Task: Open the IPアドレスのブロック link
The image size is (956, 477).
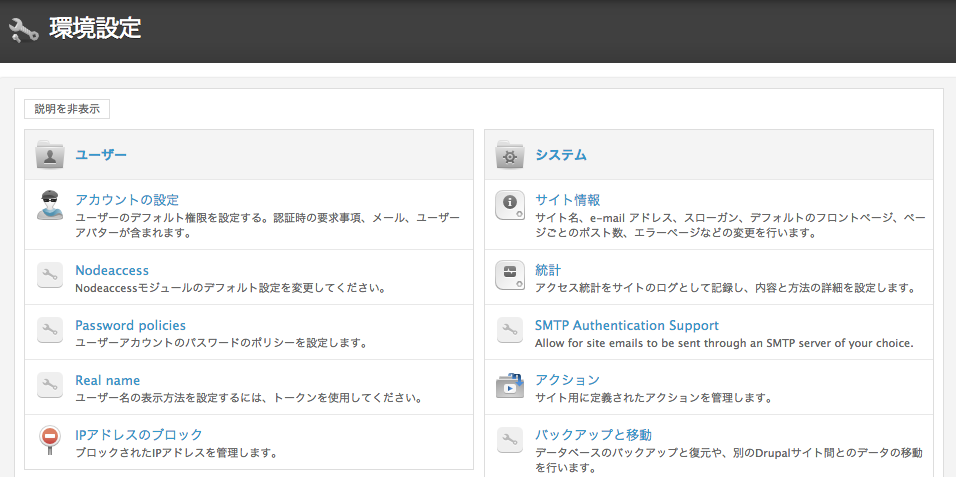Action: pos(139,435)
